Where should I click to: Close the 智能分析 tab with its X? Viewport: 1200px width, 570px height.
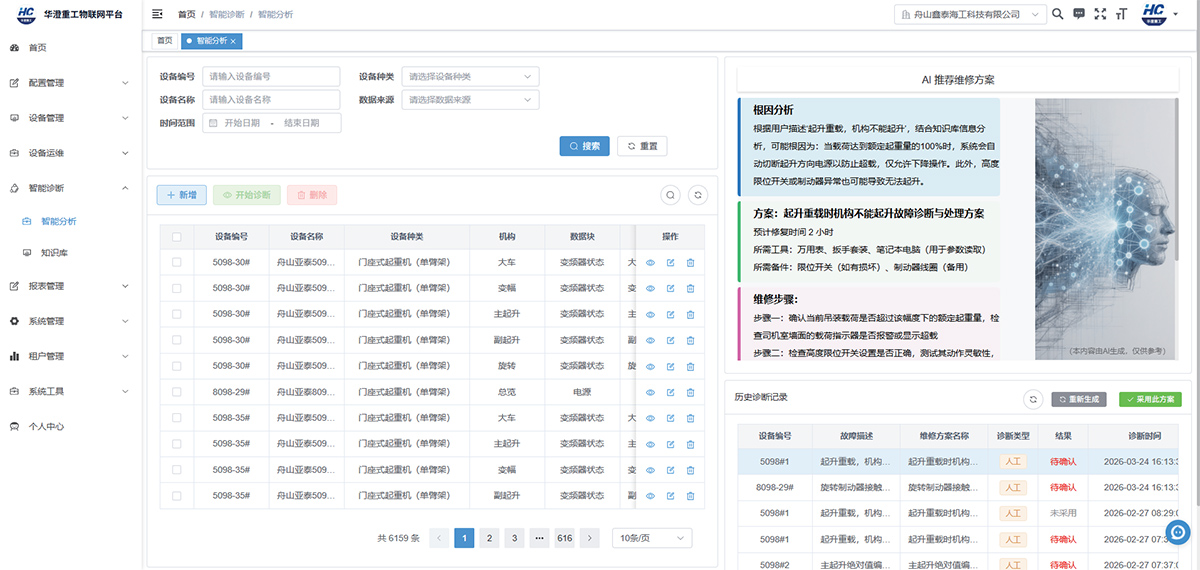pyautogui.click(x=233, y=41)
